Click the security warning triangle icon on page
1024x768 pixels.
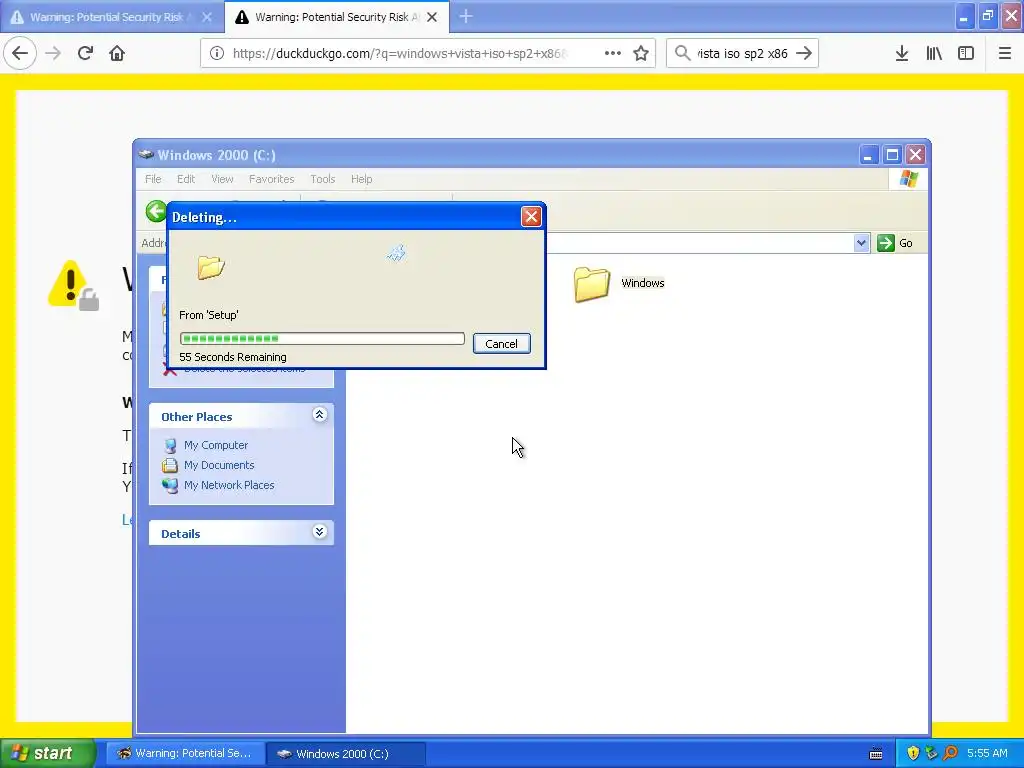(72, 285)
